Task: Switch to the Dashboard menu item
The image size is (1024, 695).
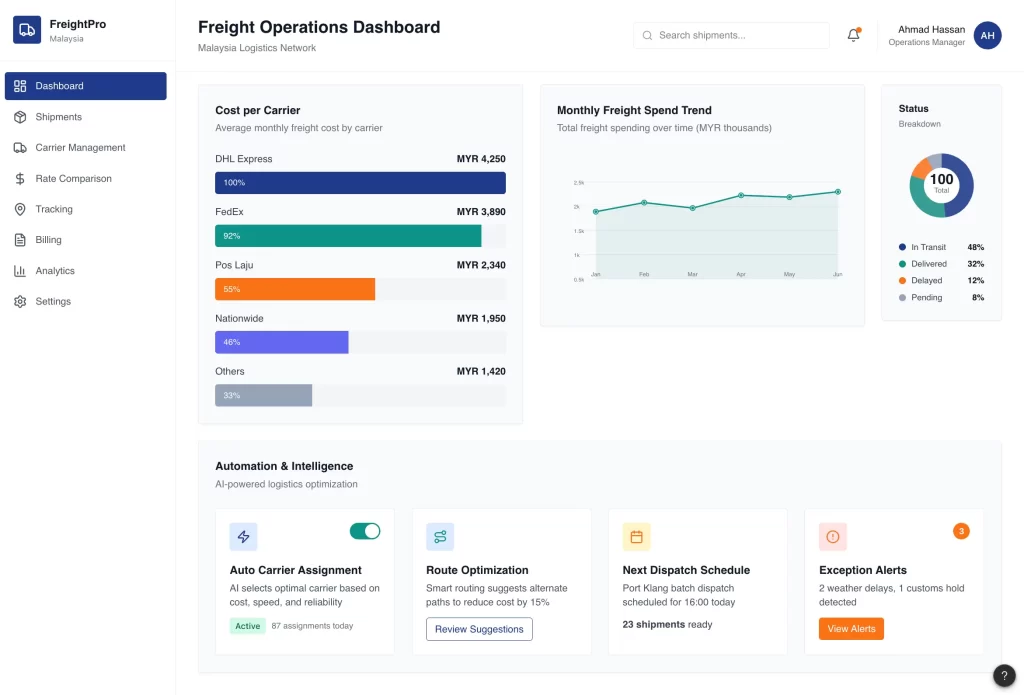Action: [85, 86]
